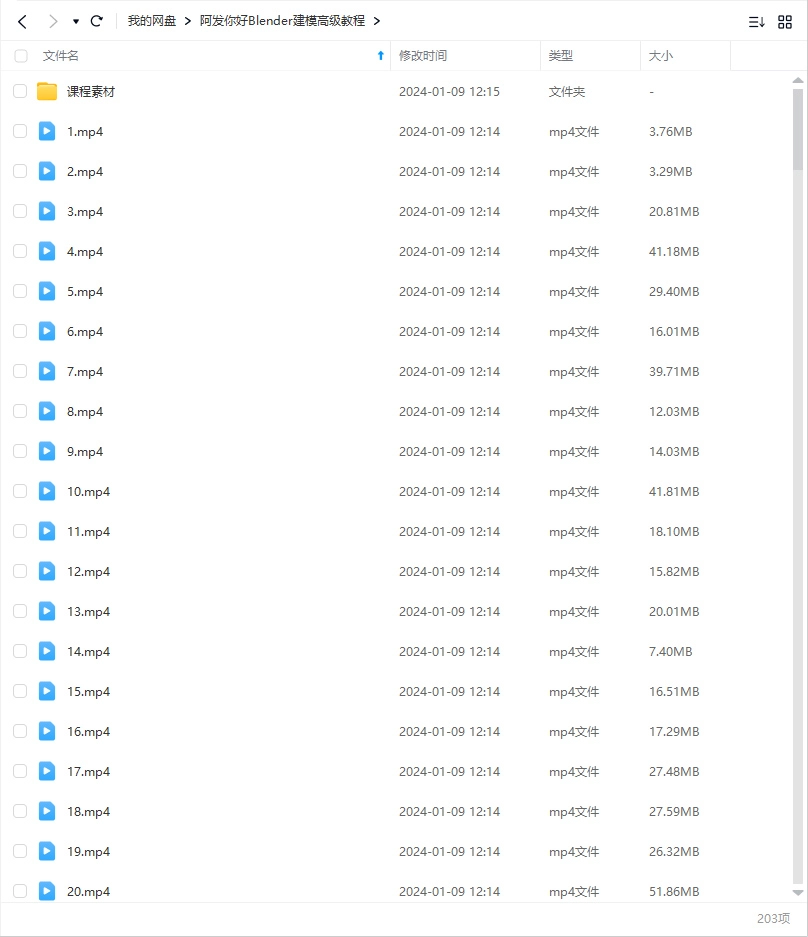Viewport: 808px width, 937px height.
Task: Switch to grid view layout
Action: pos(785,21)
